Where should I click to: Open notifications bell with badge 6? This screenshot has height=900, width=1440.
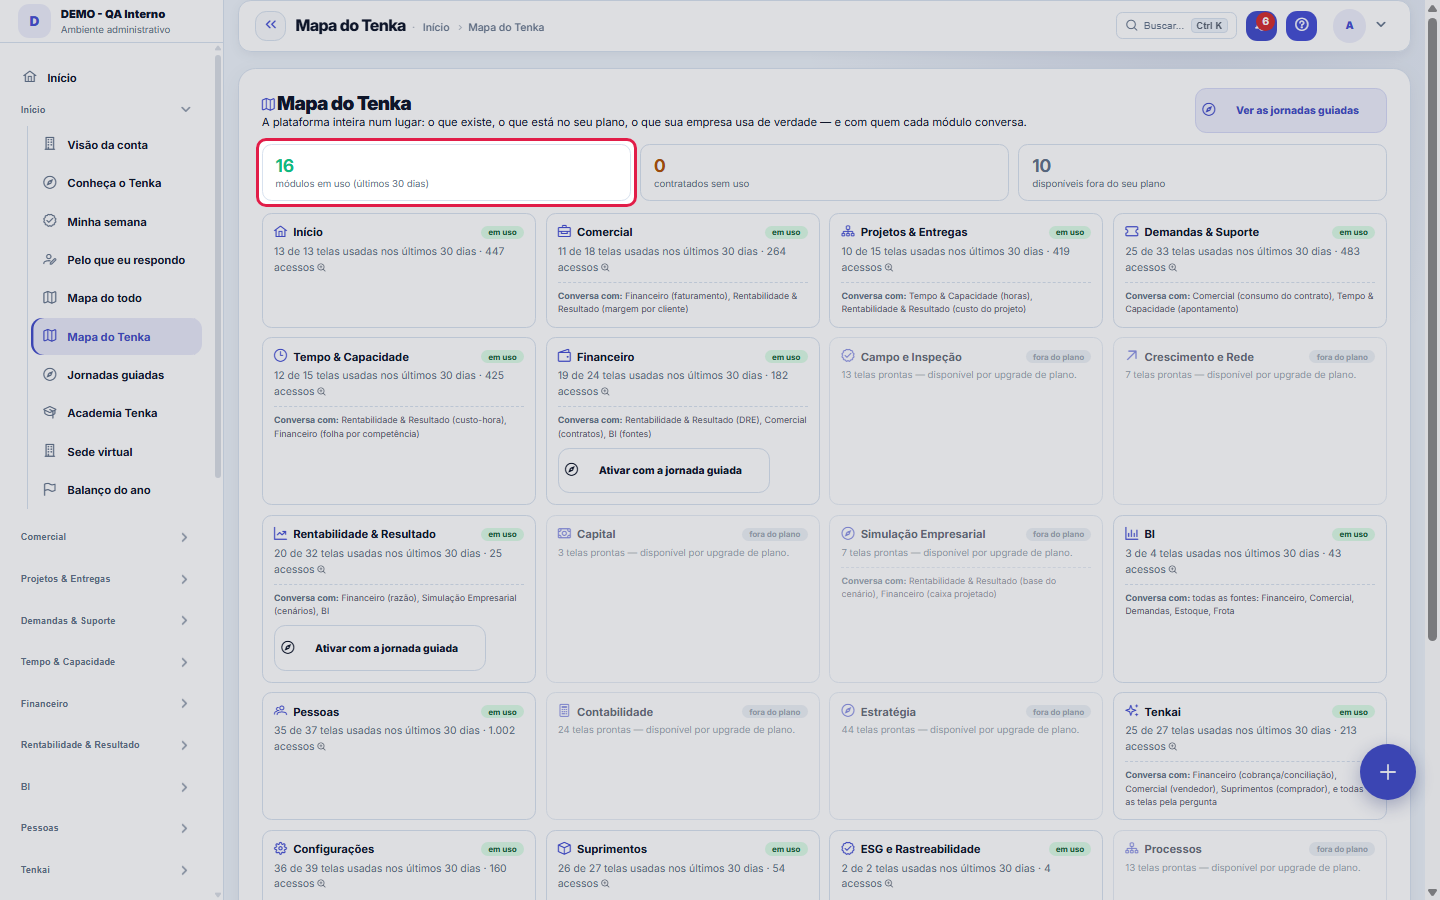(x=1261, y=26)
